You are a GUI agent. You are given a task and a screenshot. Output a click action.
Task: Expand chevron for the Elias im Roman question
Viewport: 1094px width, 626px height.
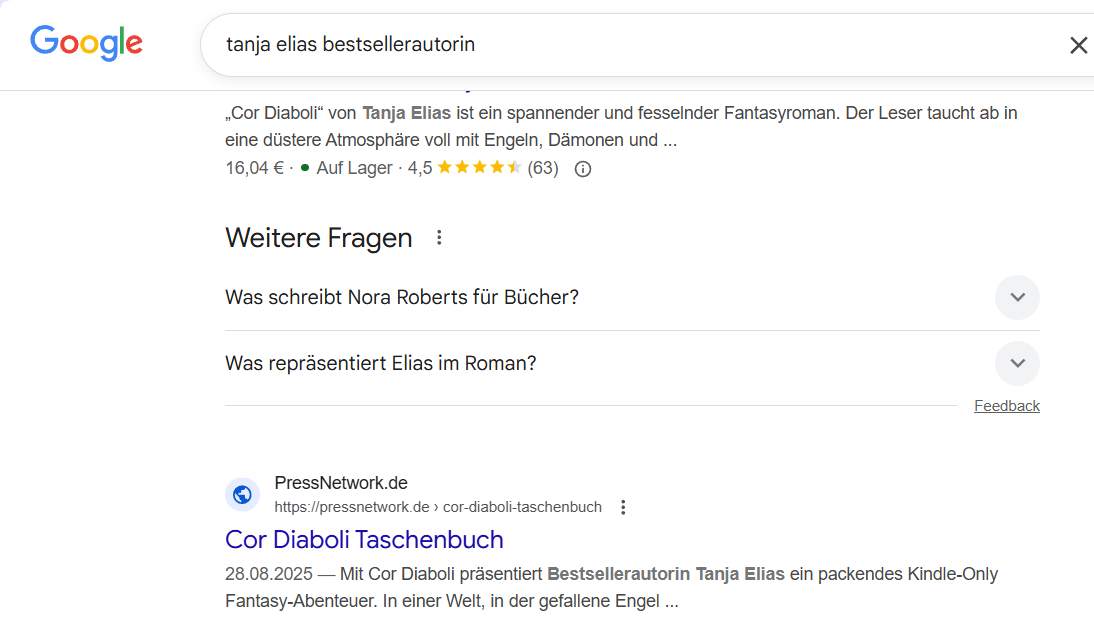coord(1017,364)
